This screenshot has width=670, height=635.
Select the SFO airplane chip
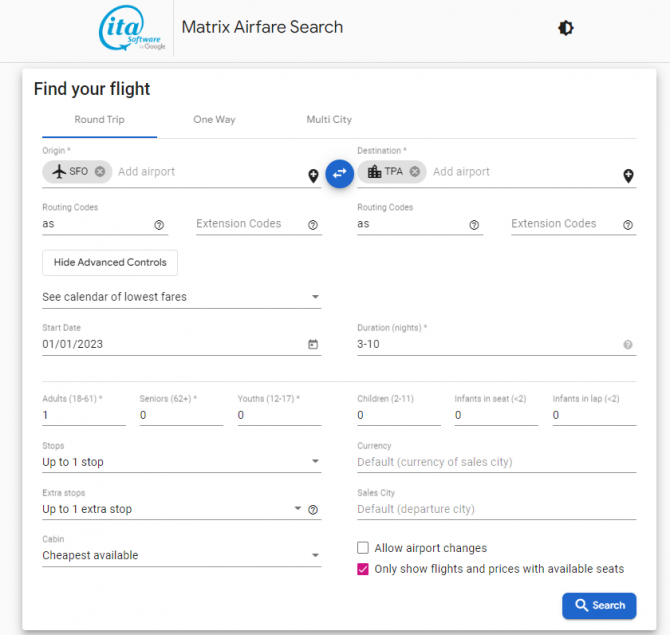(77, 171)
